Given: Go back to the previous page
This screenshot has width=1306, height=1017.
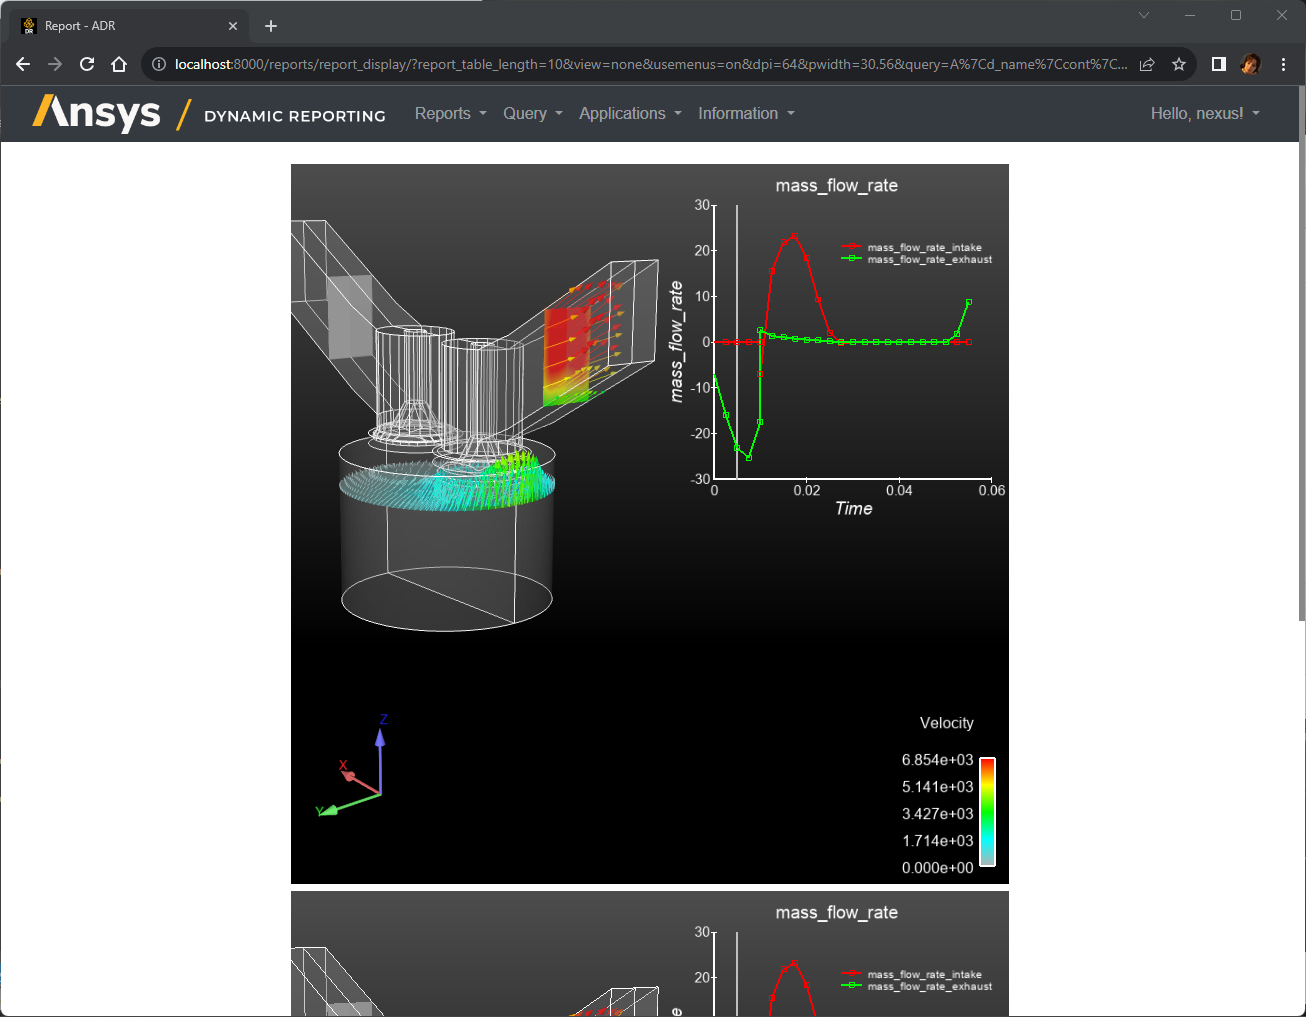Looking at the screenshot, I should [x=23, y=64].
